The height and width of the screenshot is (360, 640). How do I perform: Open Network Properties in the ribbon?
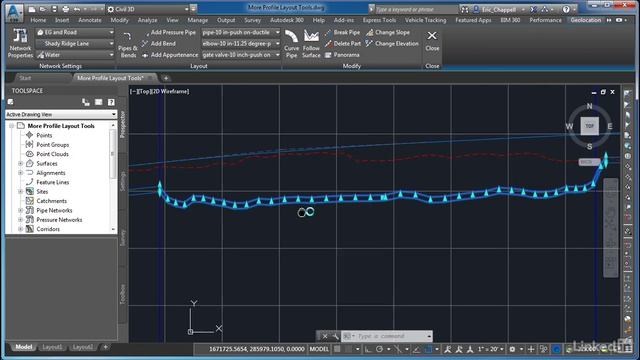pyautogui.click(x=20, y=43)
